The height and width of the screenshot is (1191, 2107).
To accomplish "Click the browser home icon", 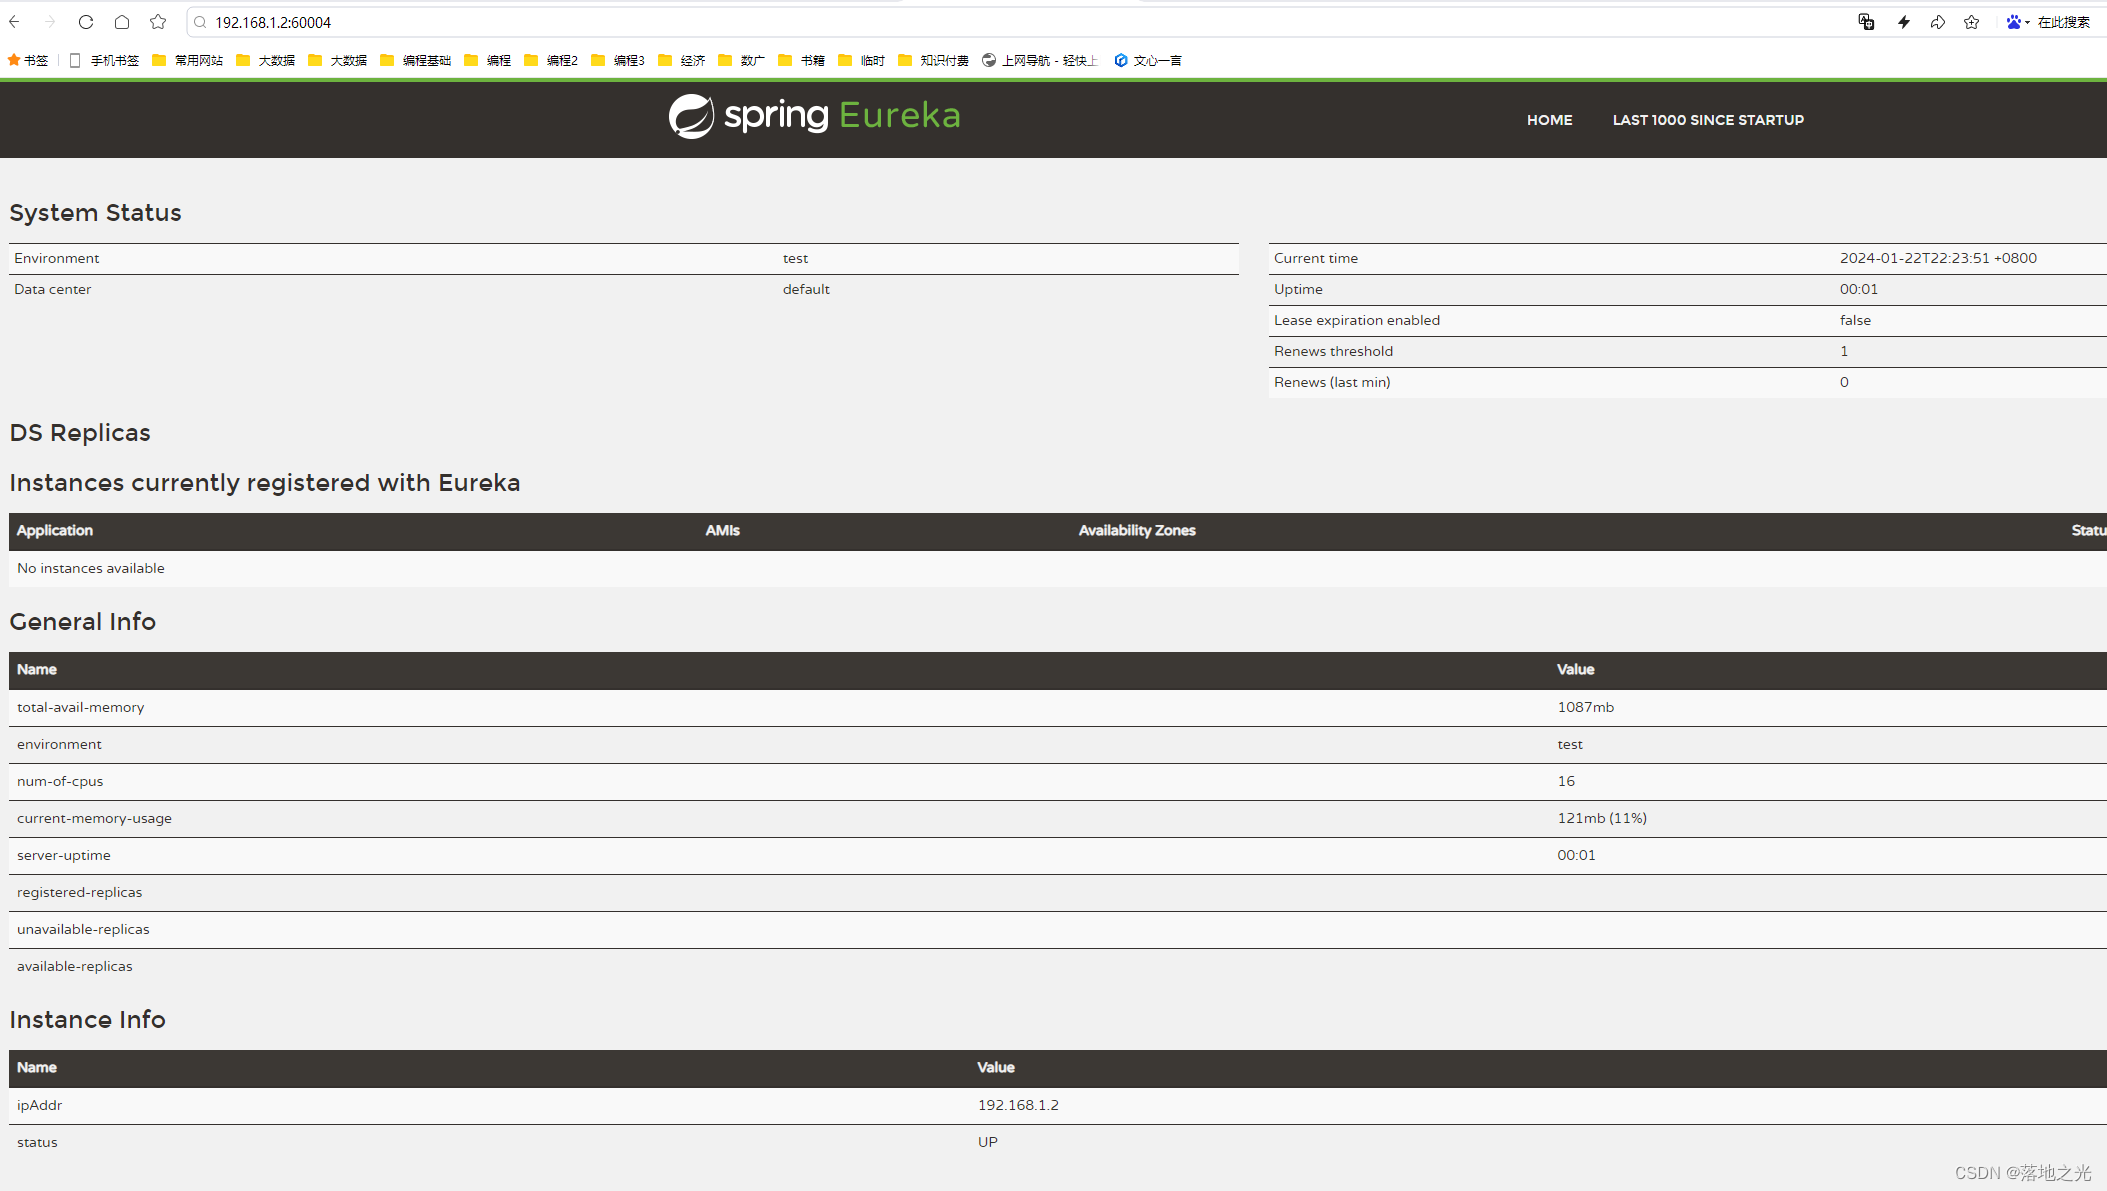I will click(x=122, y=21).
